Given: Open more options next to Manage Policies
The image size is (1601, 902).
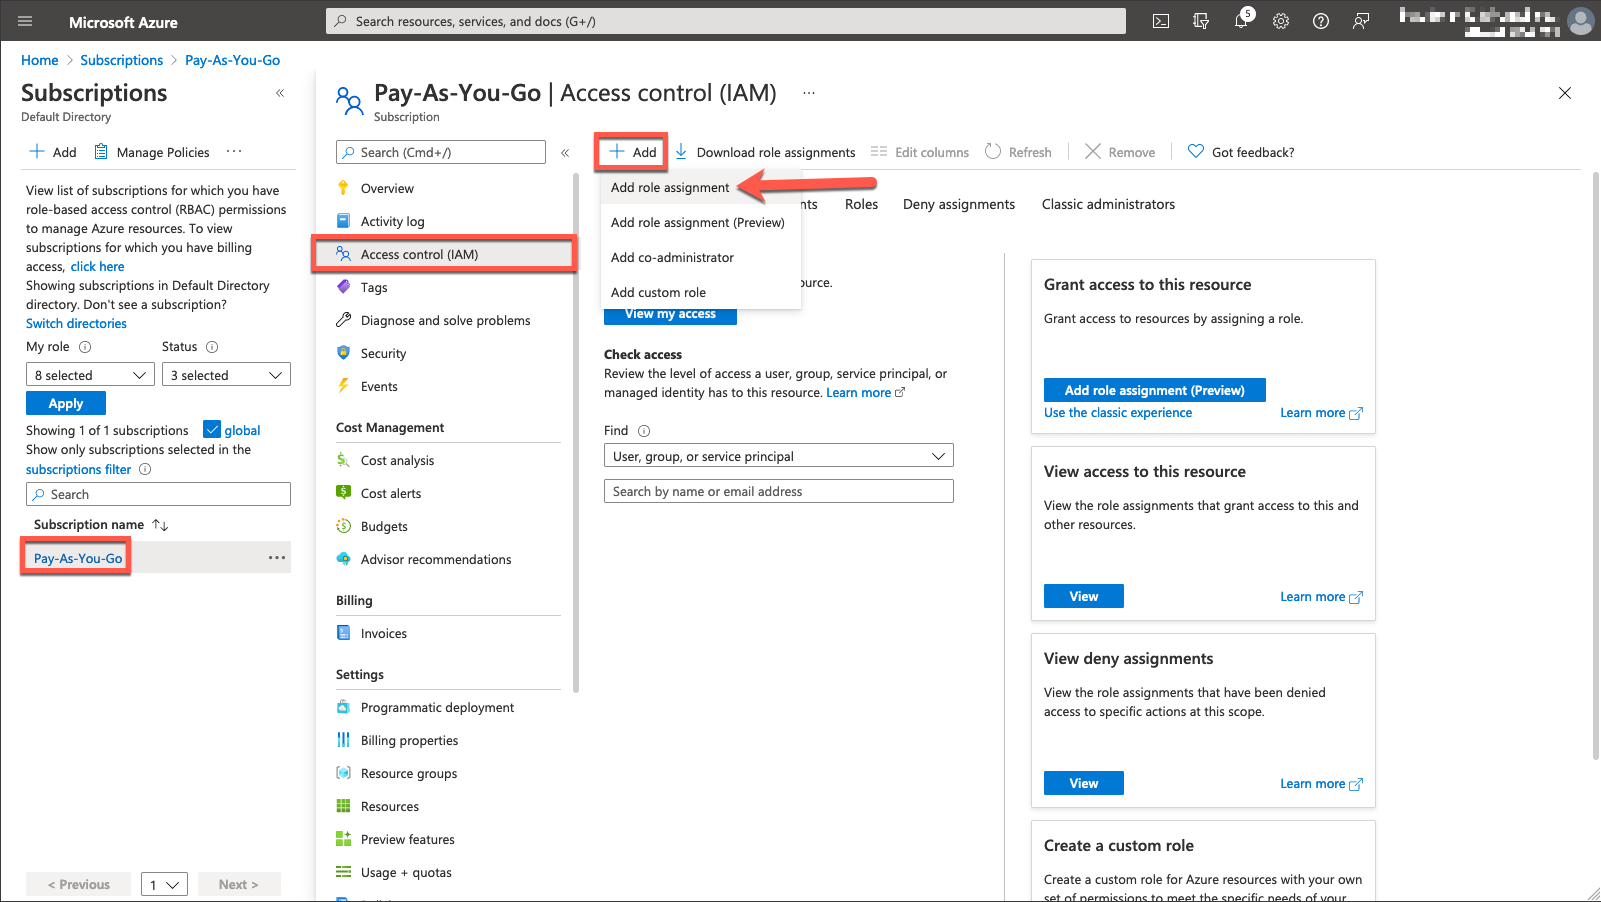Looking at the screenshot, I should pyautogui.click(x=234, y=152).
